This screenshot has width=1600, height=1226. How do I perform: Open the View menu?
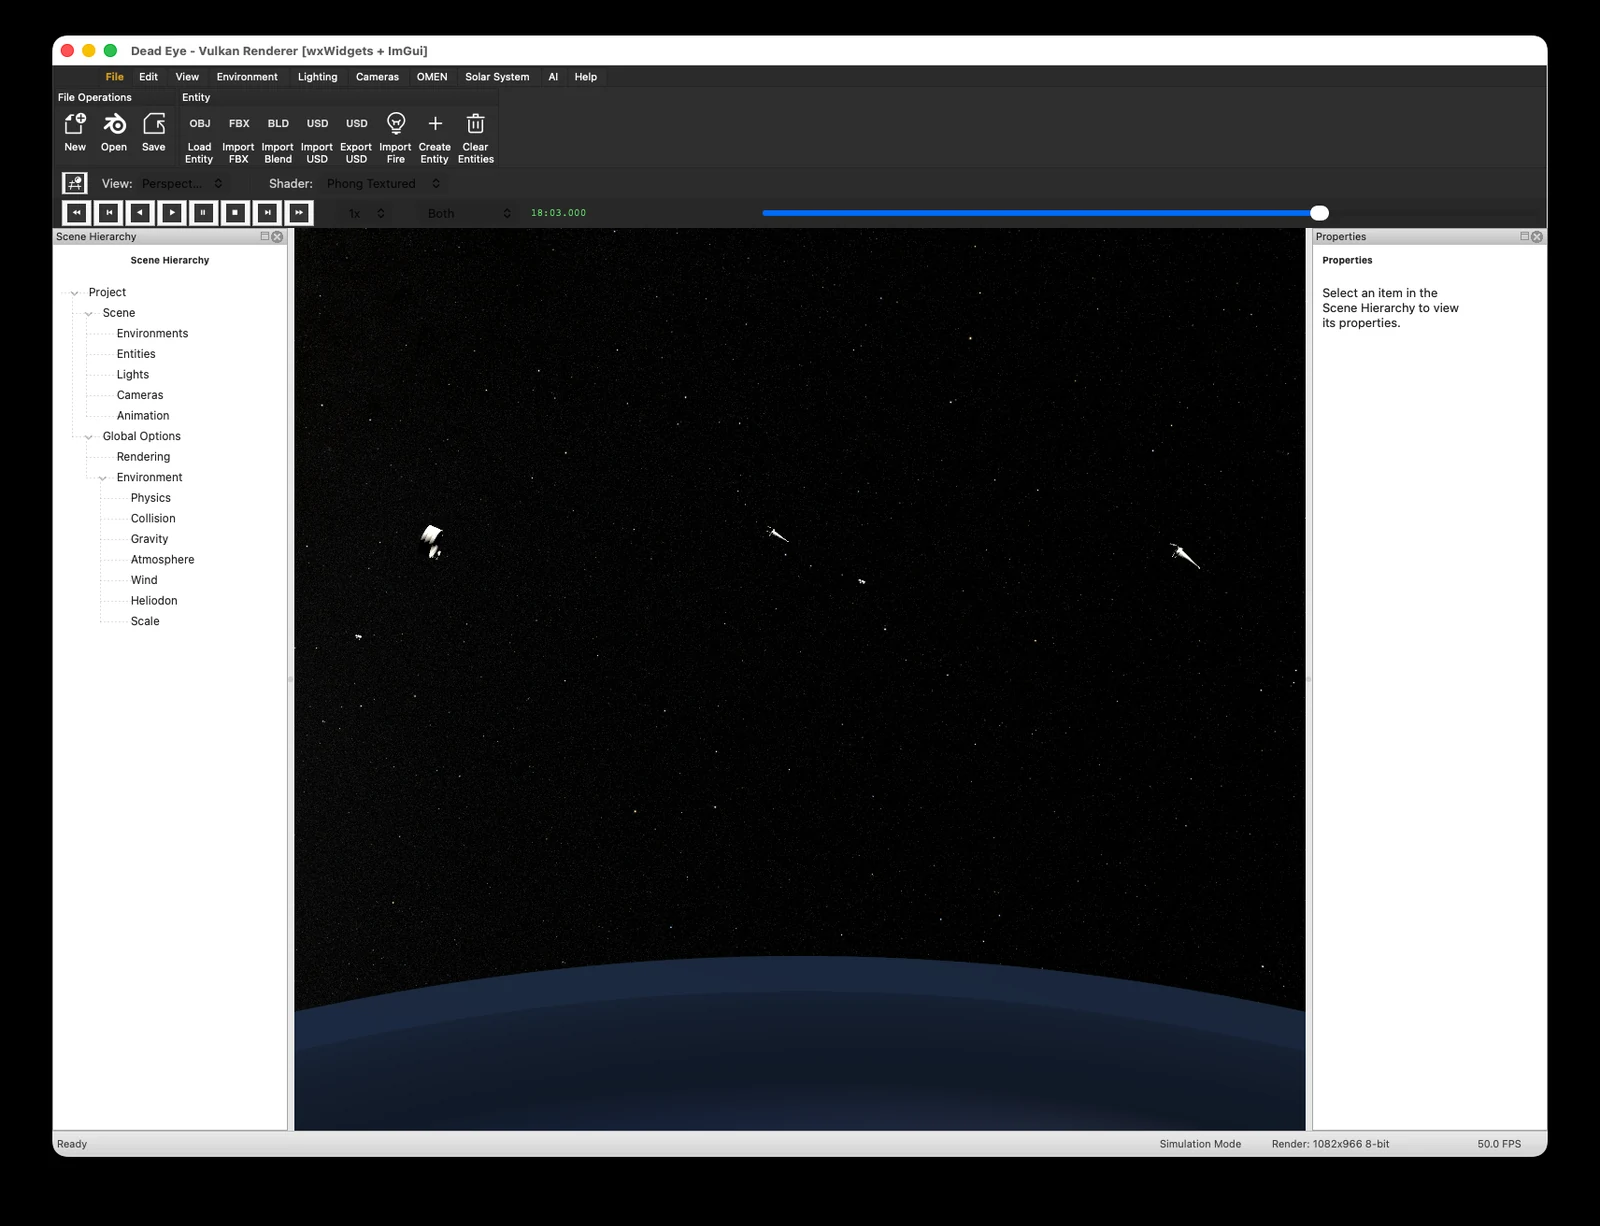[187, 77]
